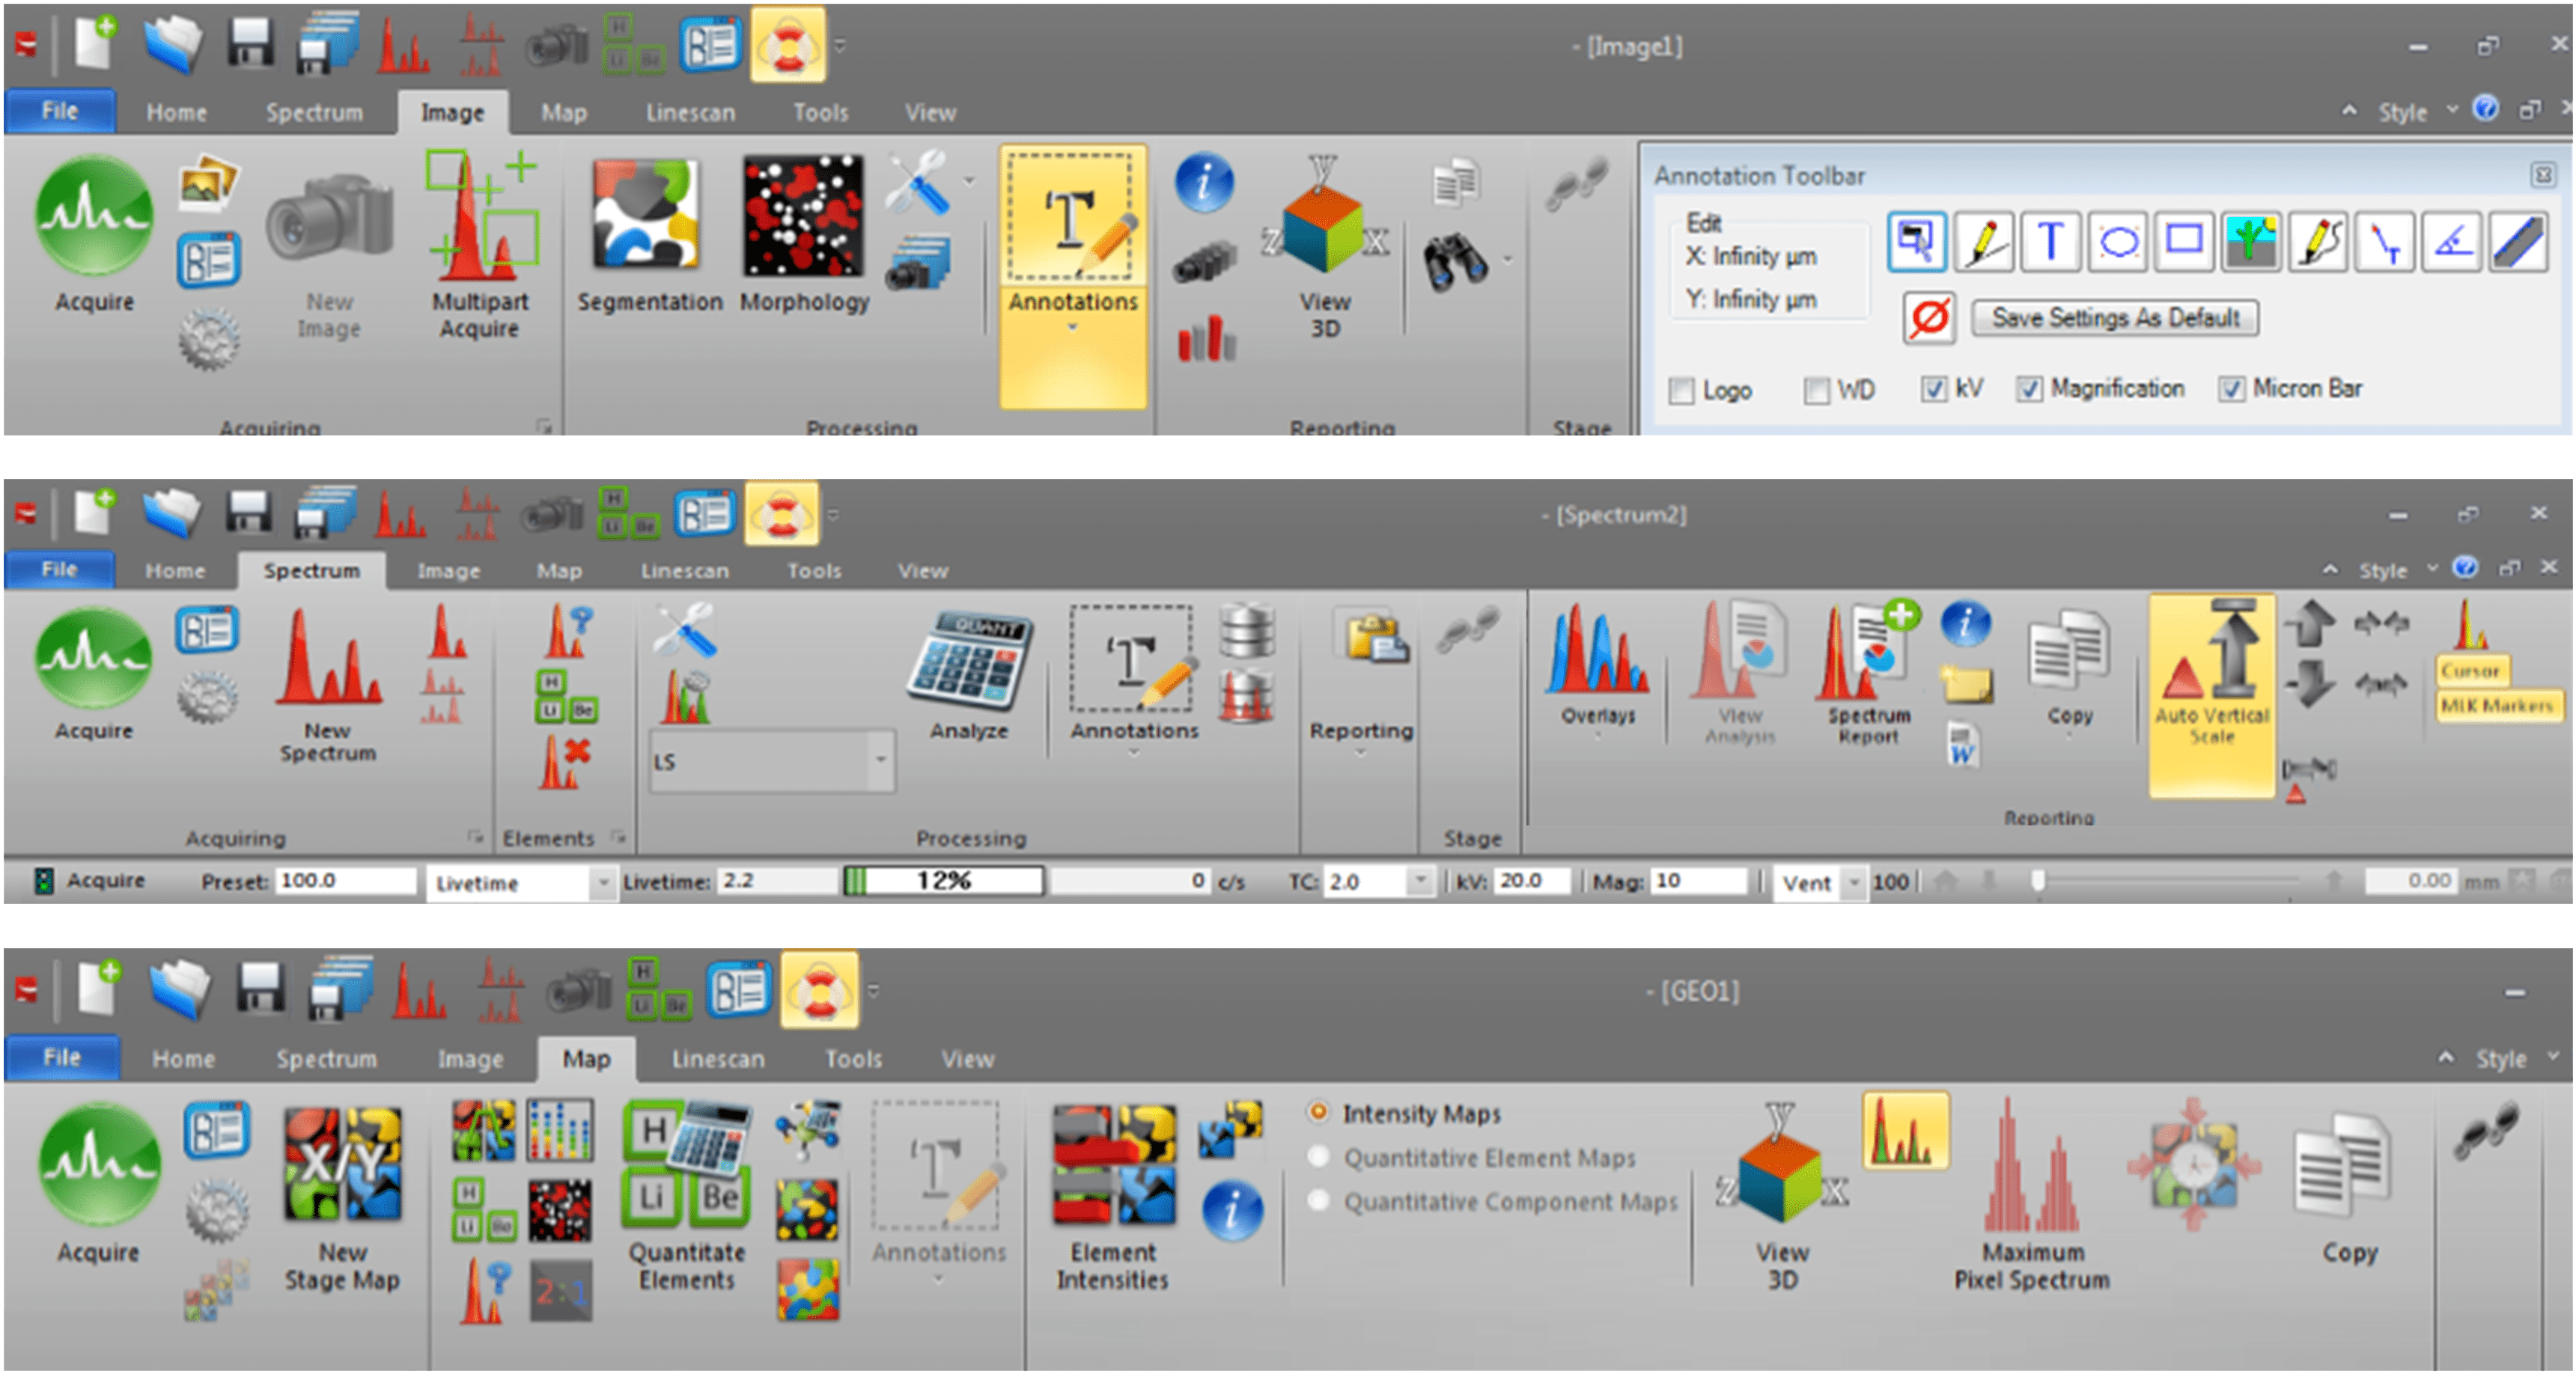Click New Spectrum icon
This screenshot has height=1374, width=2576.
coord(328,685)
